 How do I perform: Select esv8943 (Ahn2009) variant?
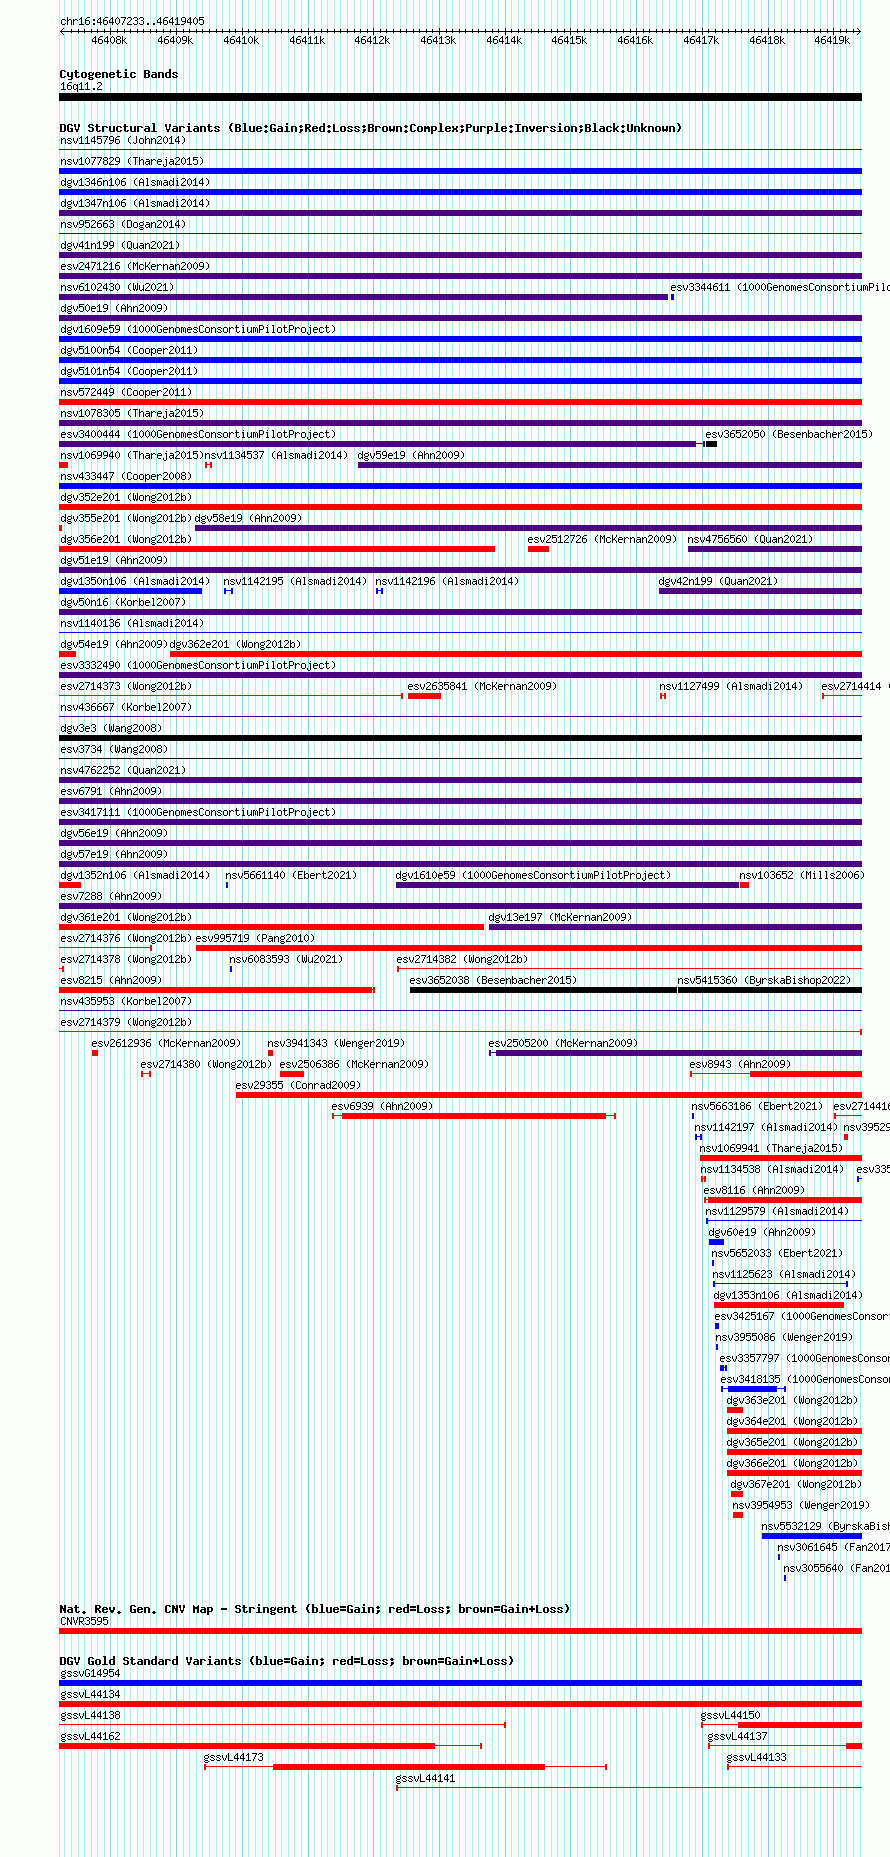tap(740, 1064)
